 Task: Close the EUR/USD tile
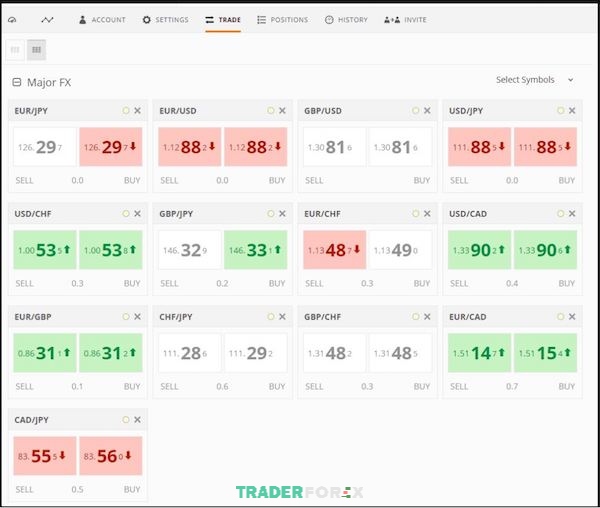point(282,111)
